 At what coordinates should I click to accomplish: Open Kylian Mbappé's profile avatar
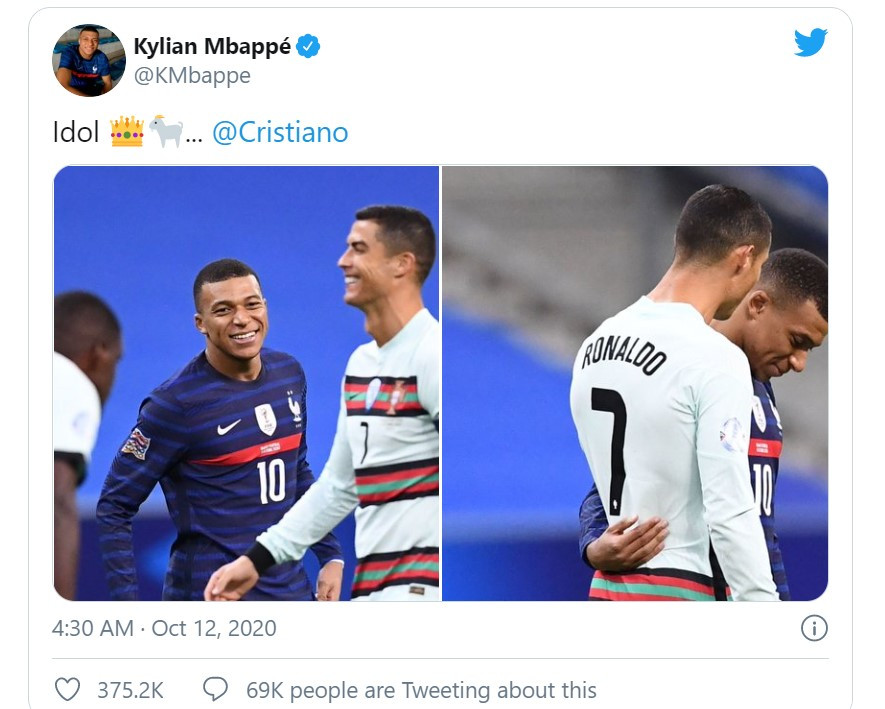click(88, 60)
